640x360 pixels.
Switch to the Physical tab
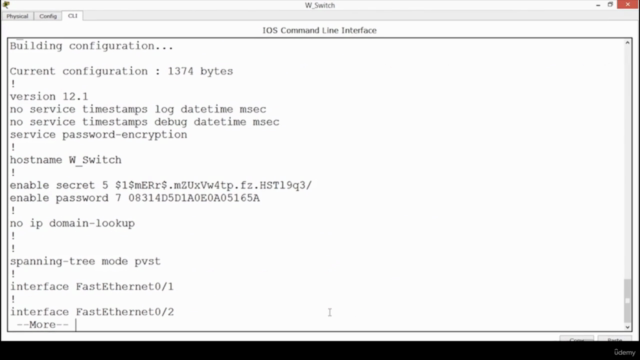(x=17, y=16)
